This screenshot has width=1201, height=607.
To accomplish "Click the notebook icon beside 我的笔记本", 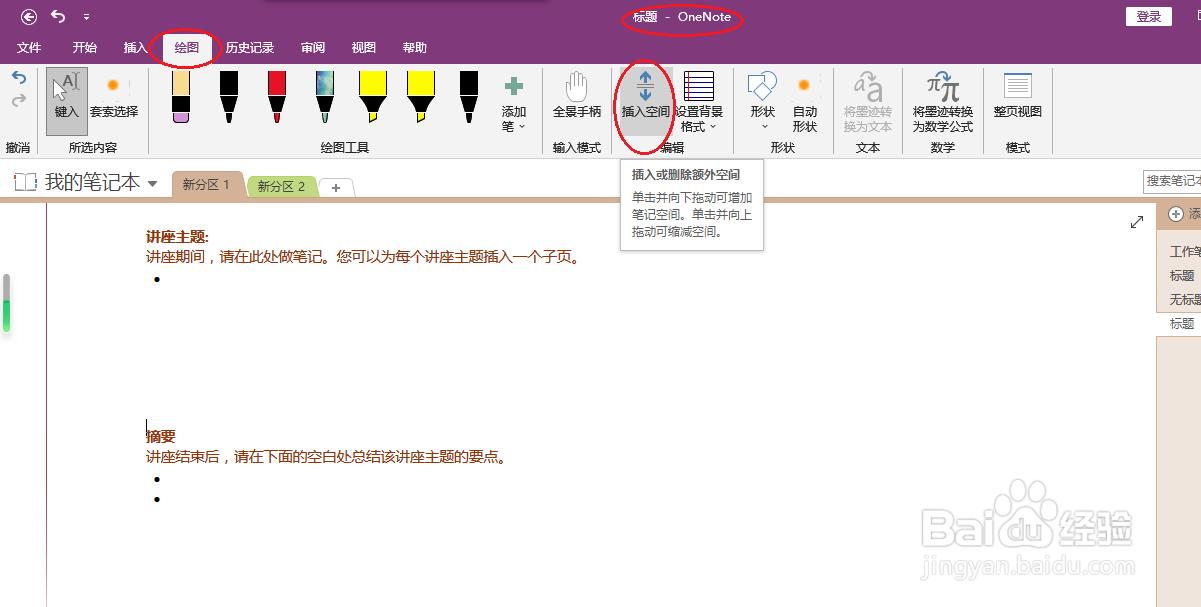I will [24, 182].
